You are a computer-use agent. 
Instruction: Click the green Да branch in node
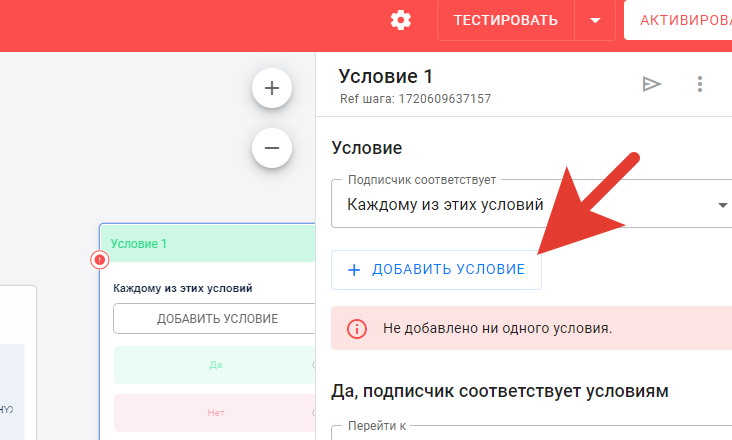(x=215, y=365)
